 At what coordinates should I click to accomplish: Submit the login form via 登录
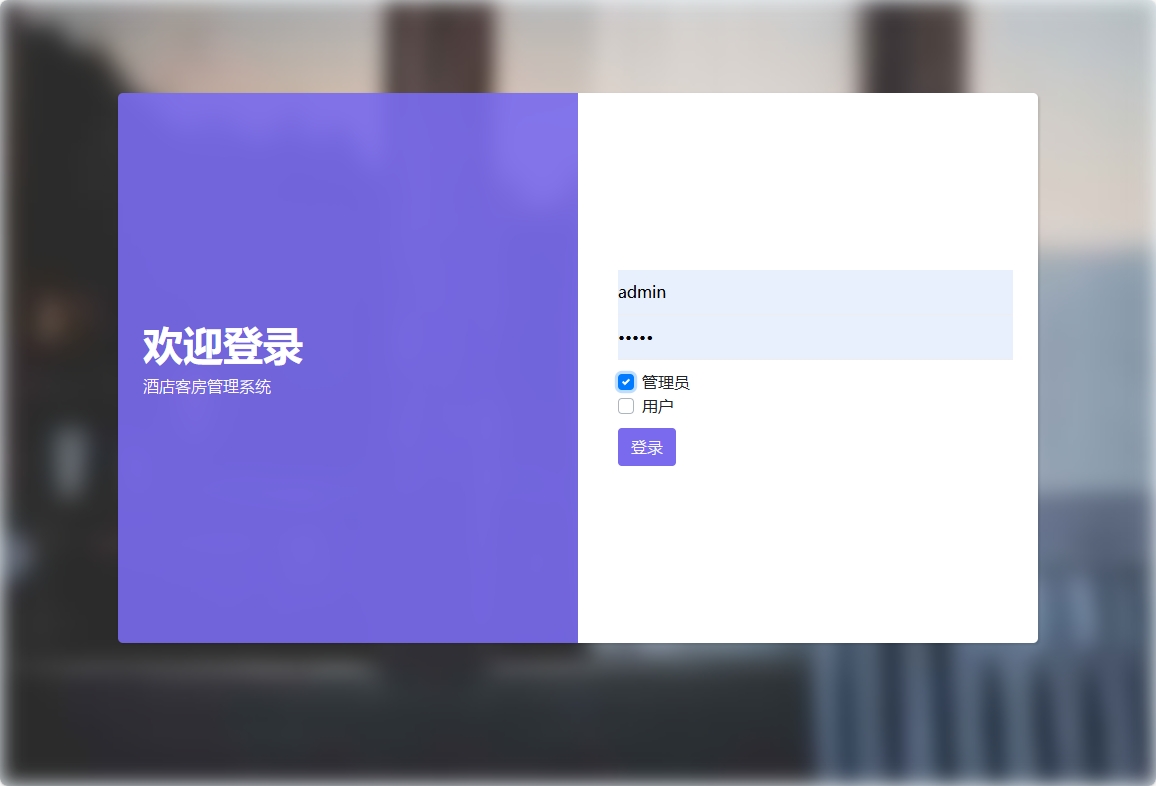coord(646,446)
